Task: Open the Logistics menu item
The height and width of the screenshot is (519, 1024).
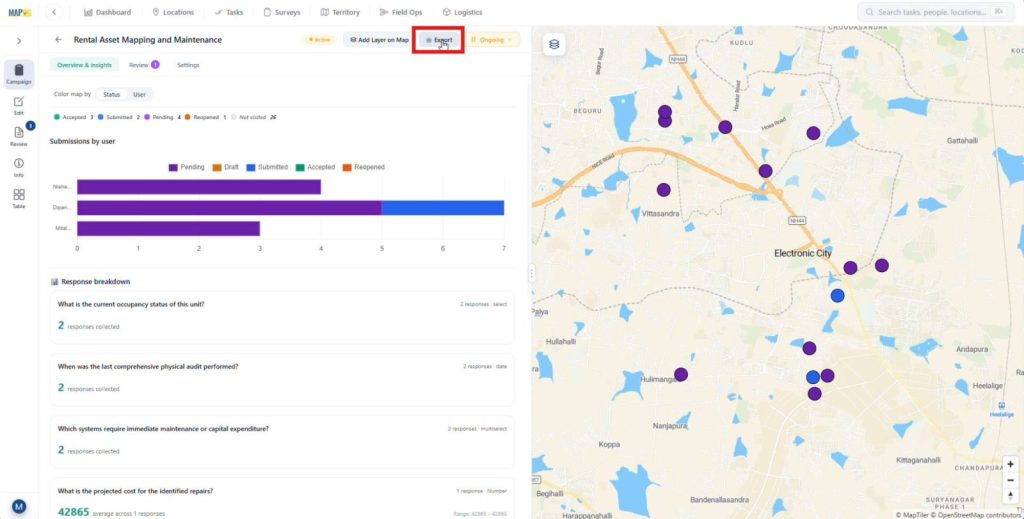Action: (x=462, y=12)
